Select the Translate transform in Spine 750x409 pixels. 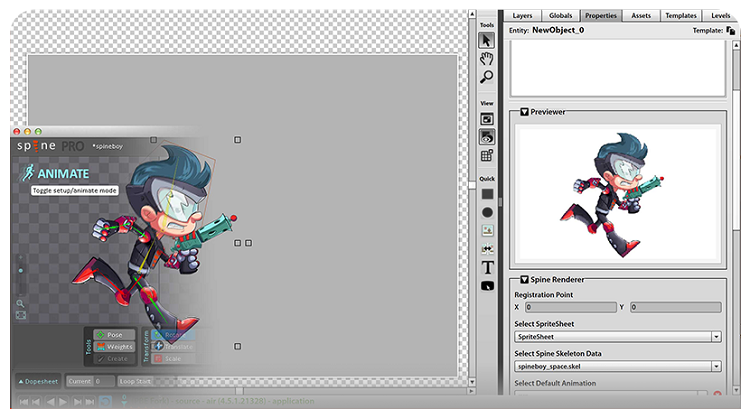pos(173,347)
